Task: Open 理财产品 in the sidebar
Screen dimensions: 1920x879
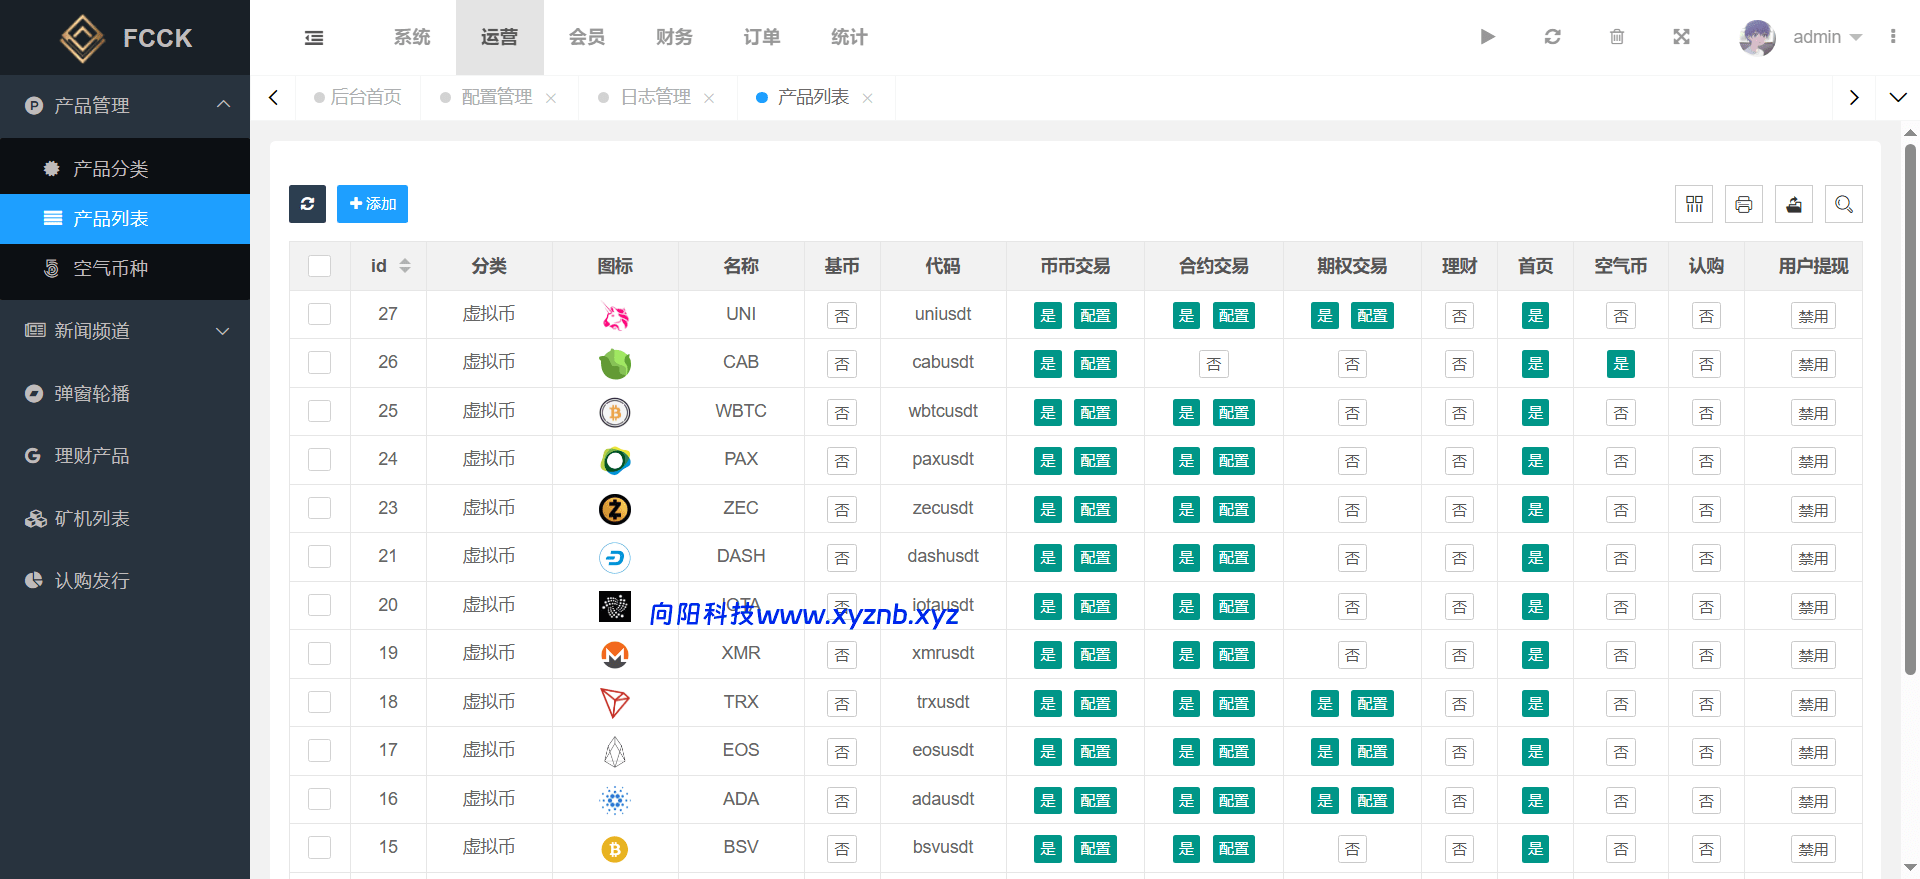Action: click(x=125, y=456)
